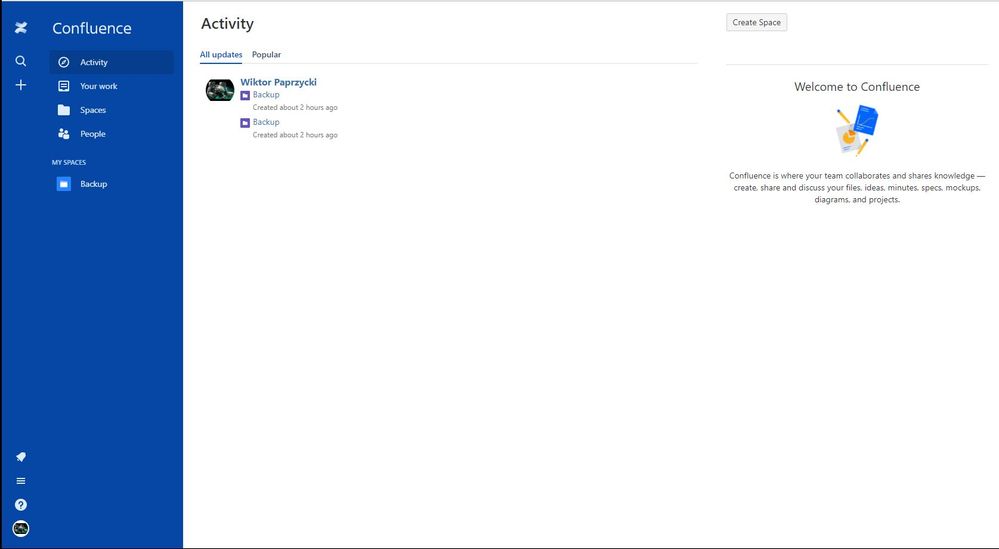Click the Spaces folder icon

tap(64, 110)
